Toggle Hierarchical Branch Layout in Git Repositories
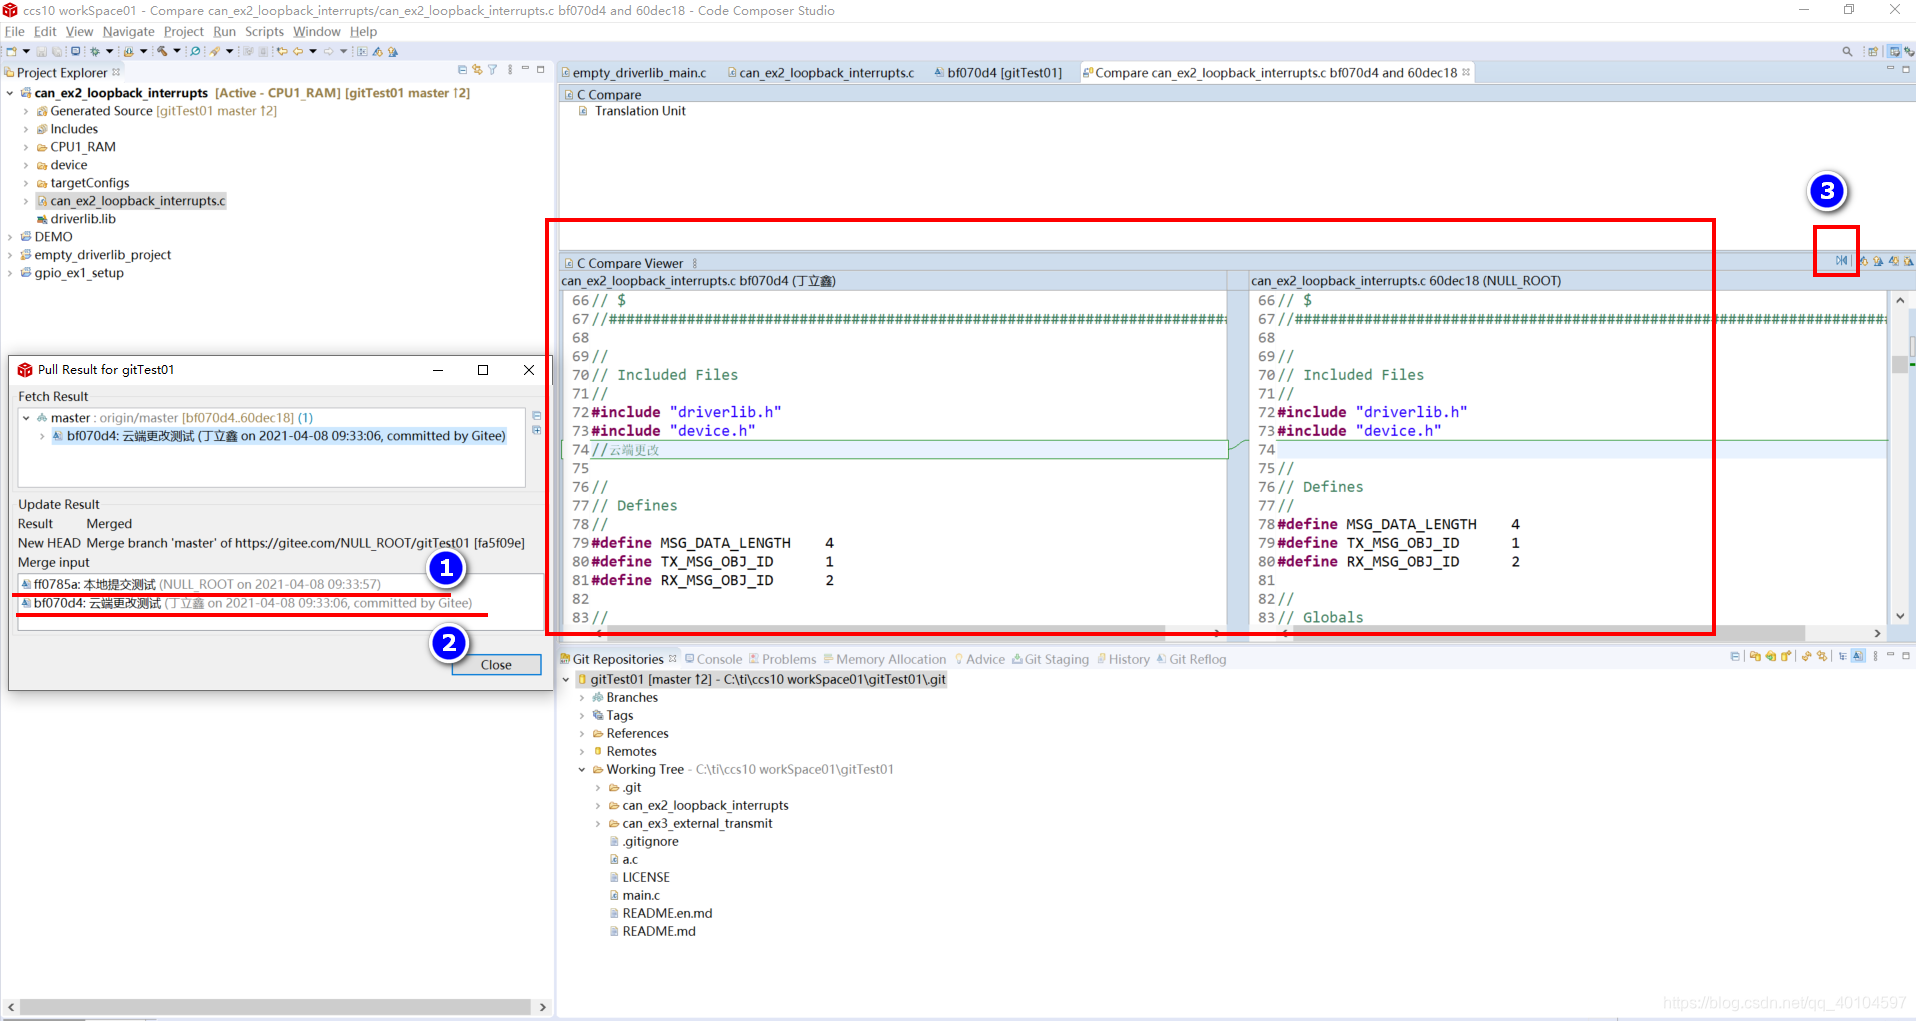Image resolution: width=1916 pixels, height=1021 pixels. [1843, 656]
